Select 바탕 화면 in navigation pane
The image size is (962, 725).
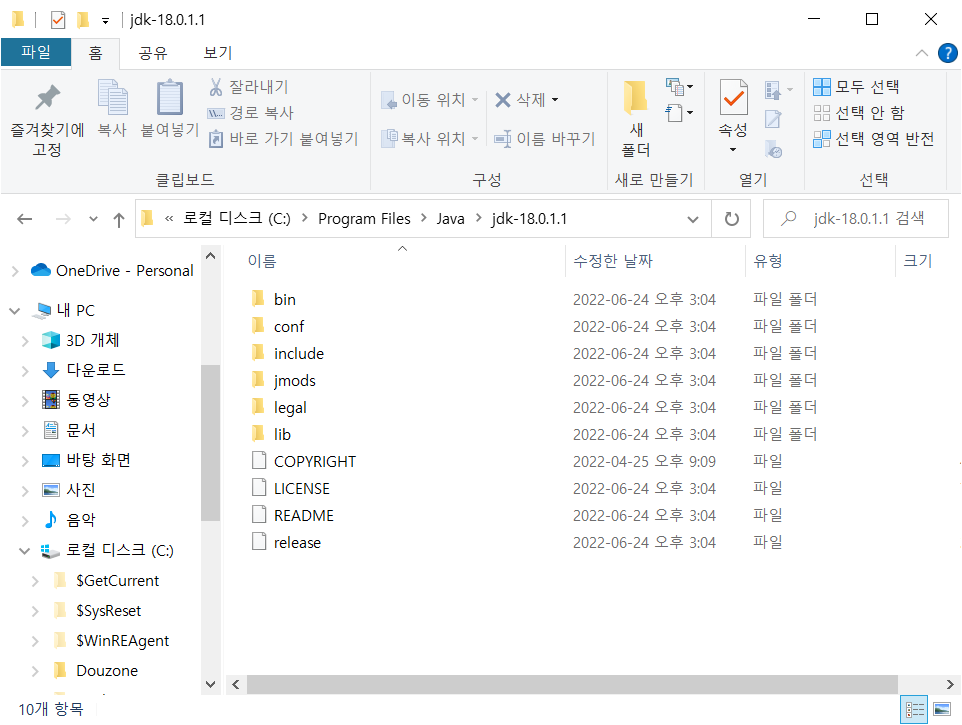[98, 460]
